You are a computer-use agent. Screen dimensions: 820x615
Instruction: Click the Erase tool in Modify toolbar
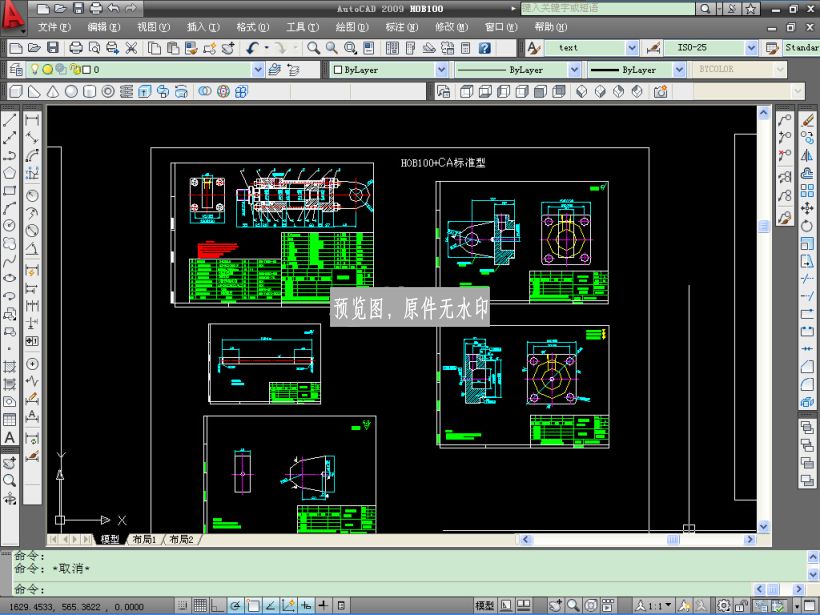tap(807, 120)
